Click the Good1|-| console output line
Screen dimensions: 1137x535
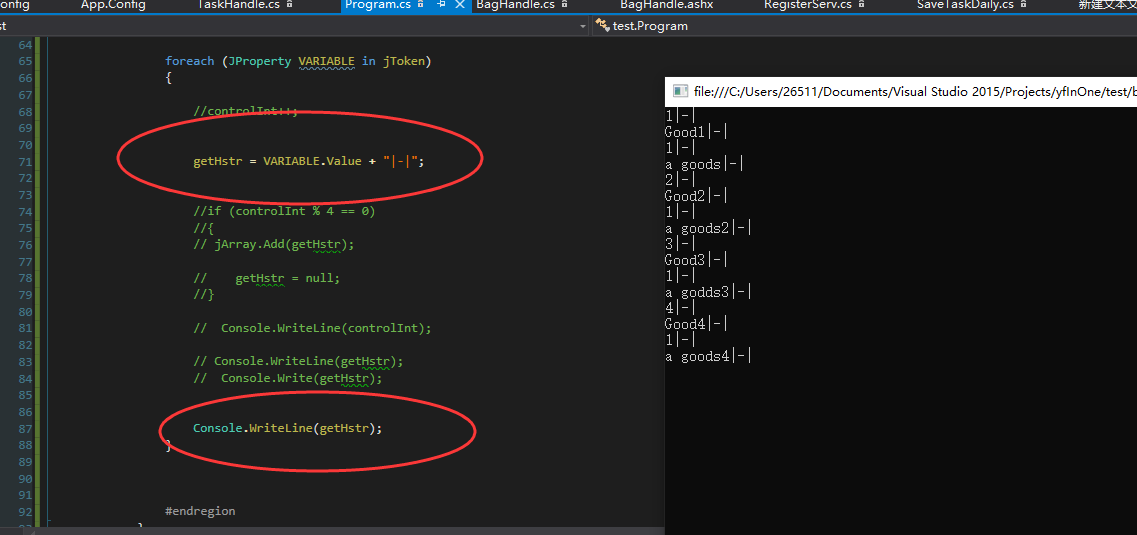coord(696,132)
